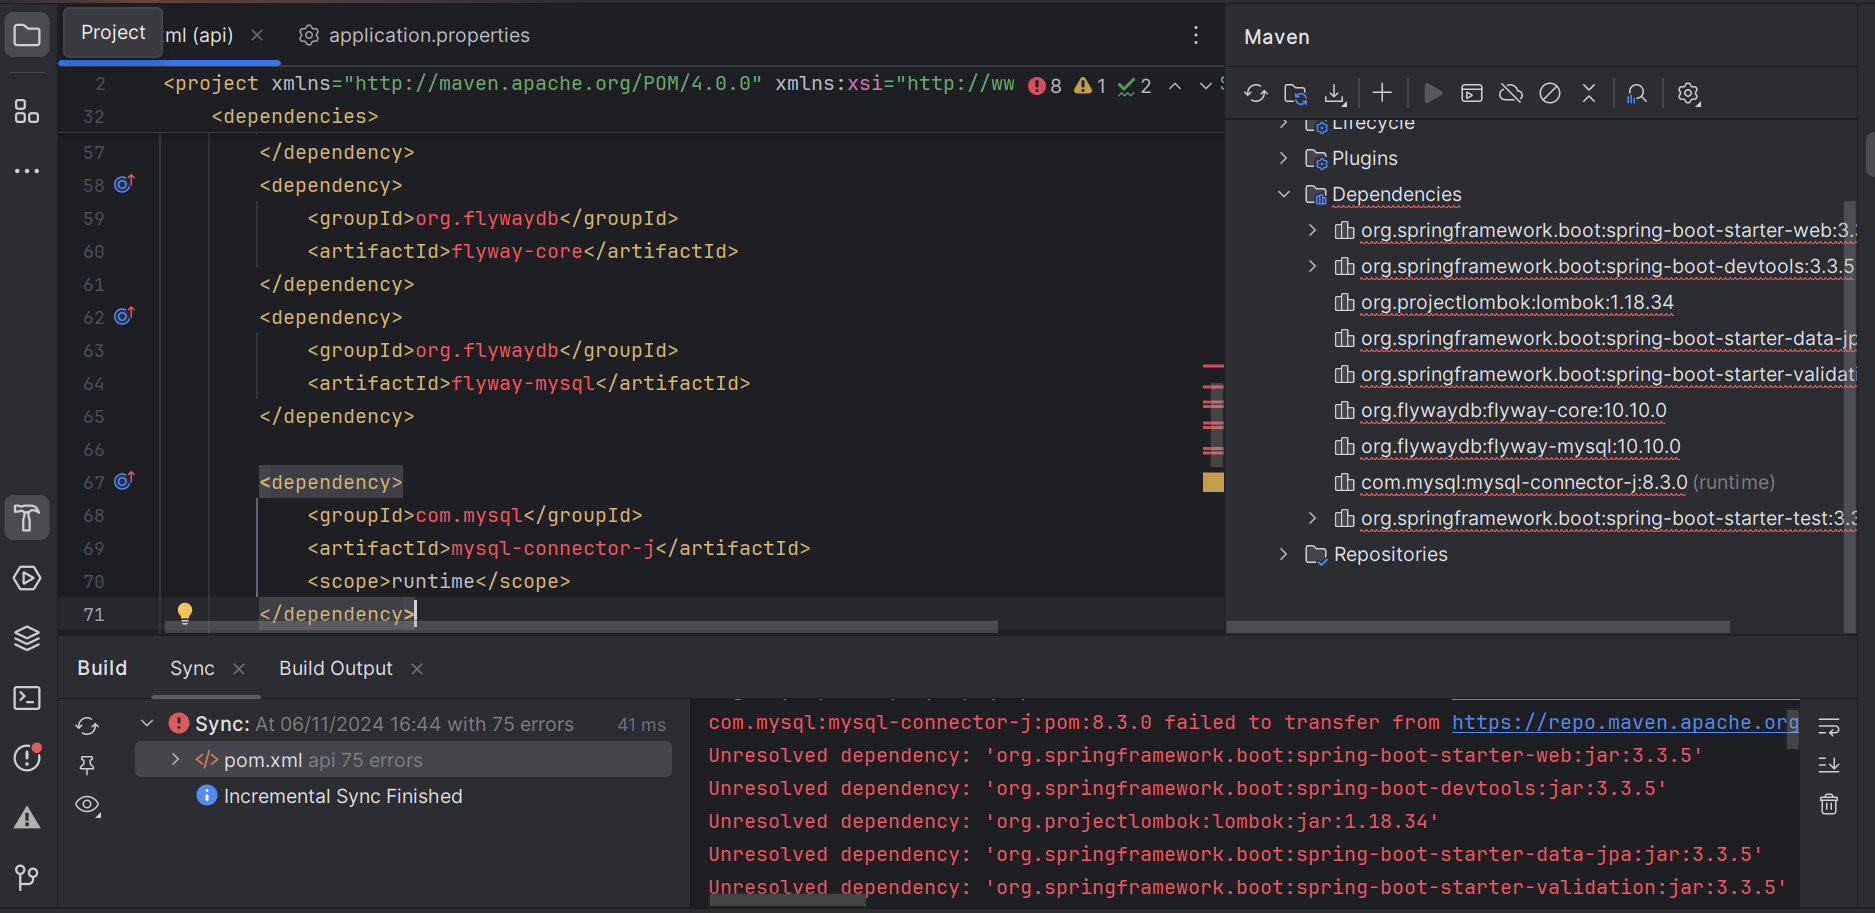The height and width of the screenshot is (913, 1875).
Task: Open the Structure tool window icon
Action: click(27, 111)
